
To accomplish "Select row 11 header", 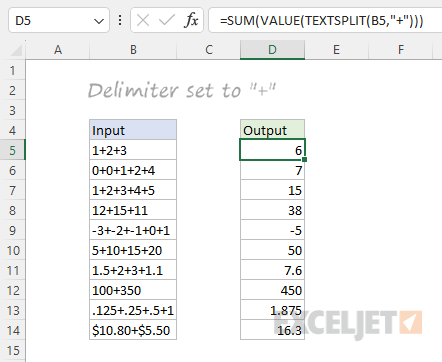I will tap(13, 270).
